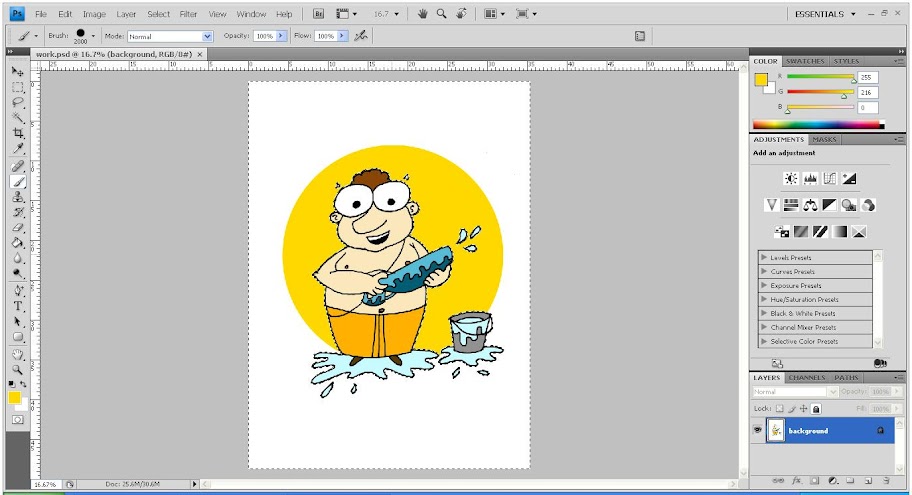
Task: Add a Black & White adjustment
Action: pyautogui.click(x=829, y=205)
